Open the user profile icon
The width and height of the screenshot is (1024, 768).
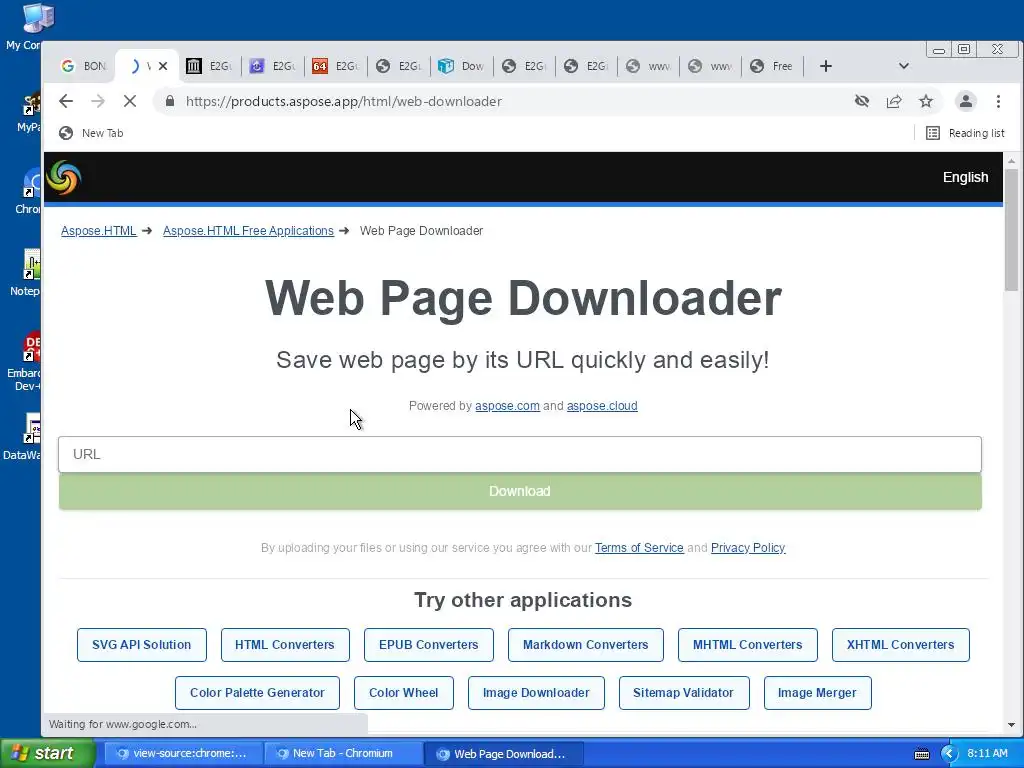[x=966, y=101]
